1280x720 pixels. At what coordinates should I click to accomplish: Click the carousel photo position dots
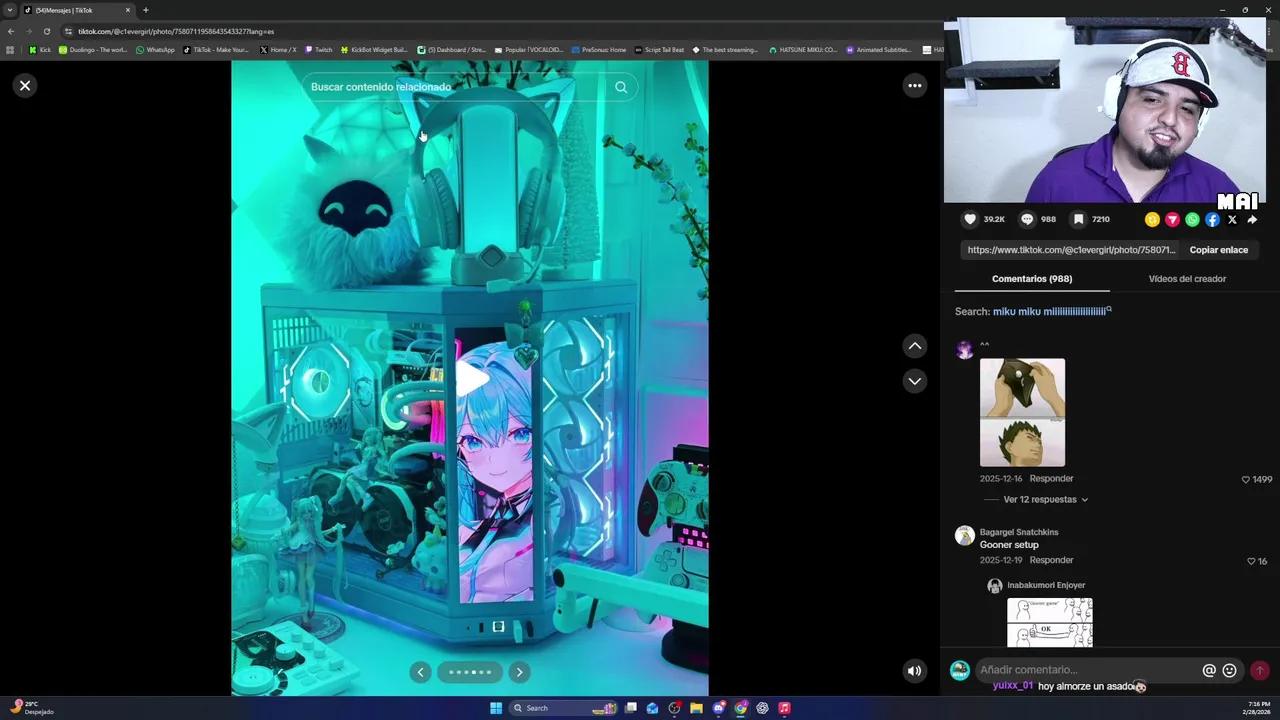(x=470, y=672)
